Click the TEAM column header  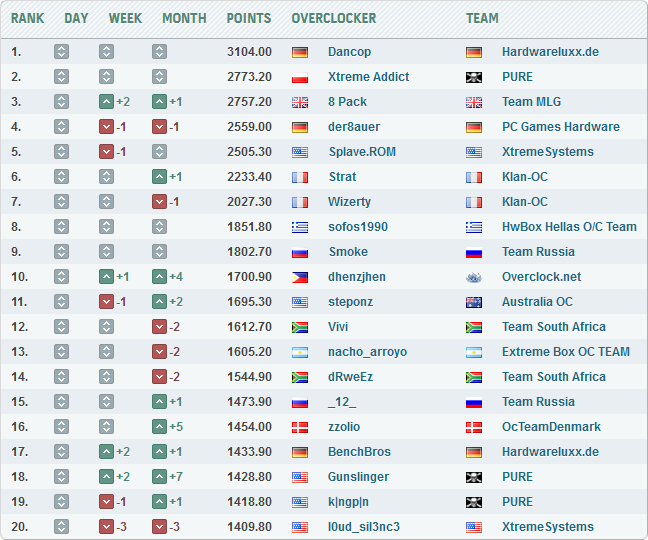(x=482, y=18)
